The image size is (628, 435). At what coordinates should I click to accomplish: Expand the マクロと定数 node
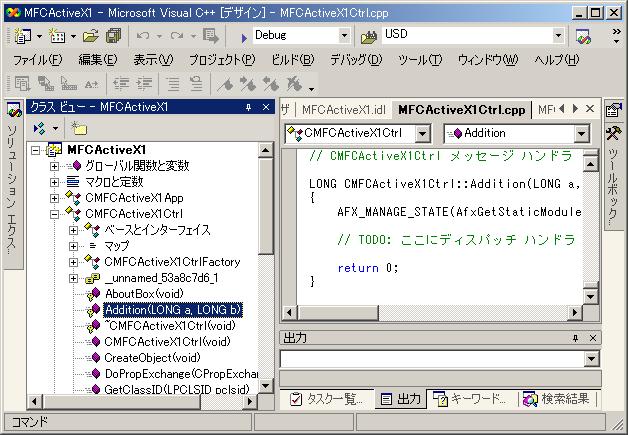[x=54, y=182]
